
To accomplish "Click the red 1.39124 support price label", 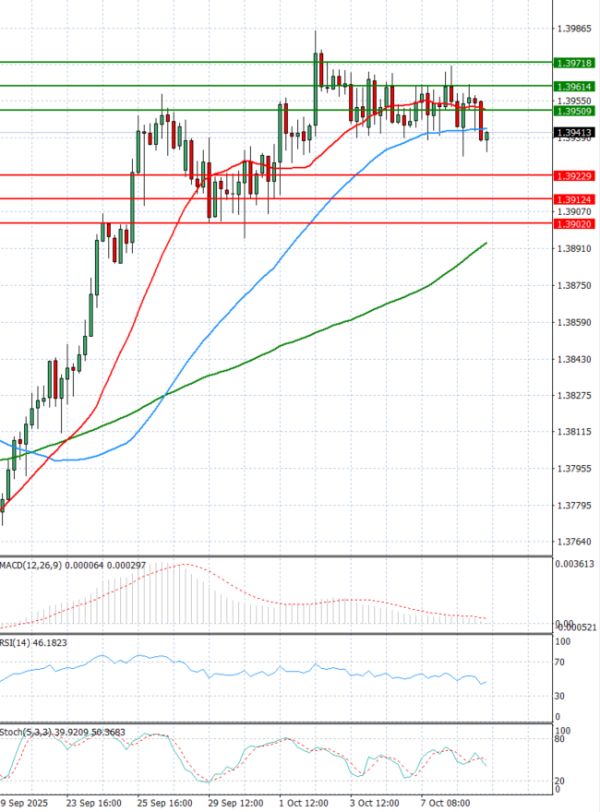I will [575, 200].
